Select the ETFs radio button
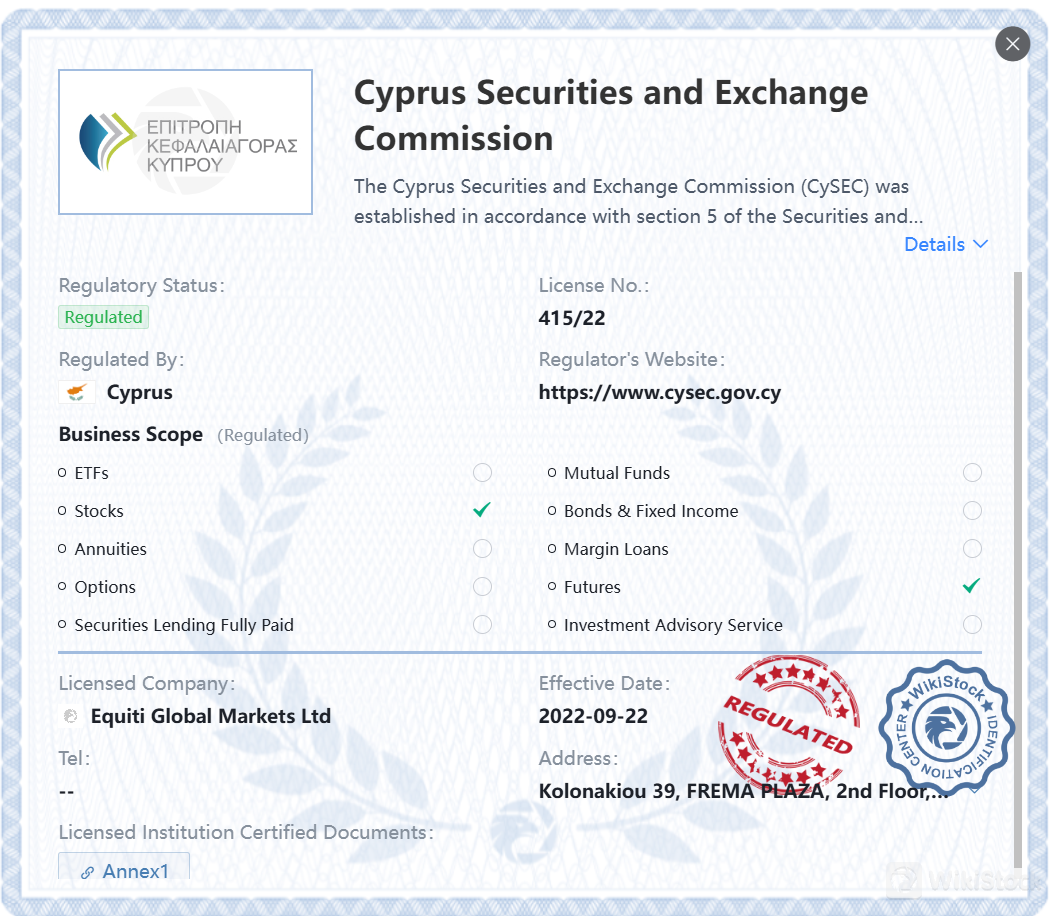This screenshot has height=916, width=1051. coord(482,472)
